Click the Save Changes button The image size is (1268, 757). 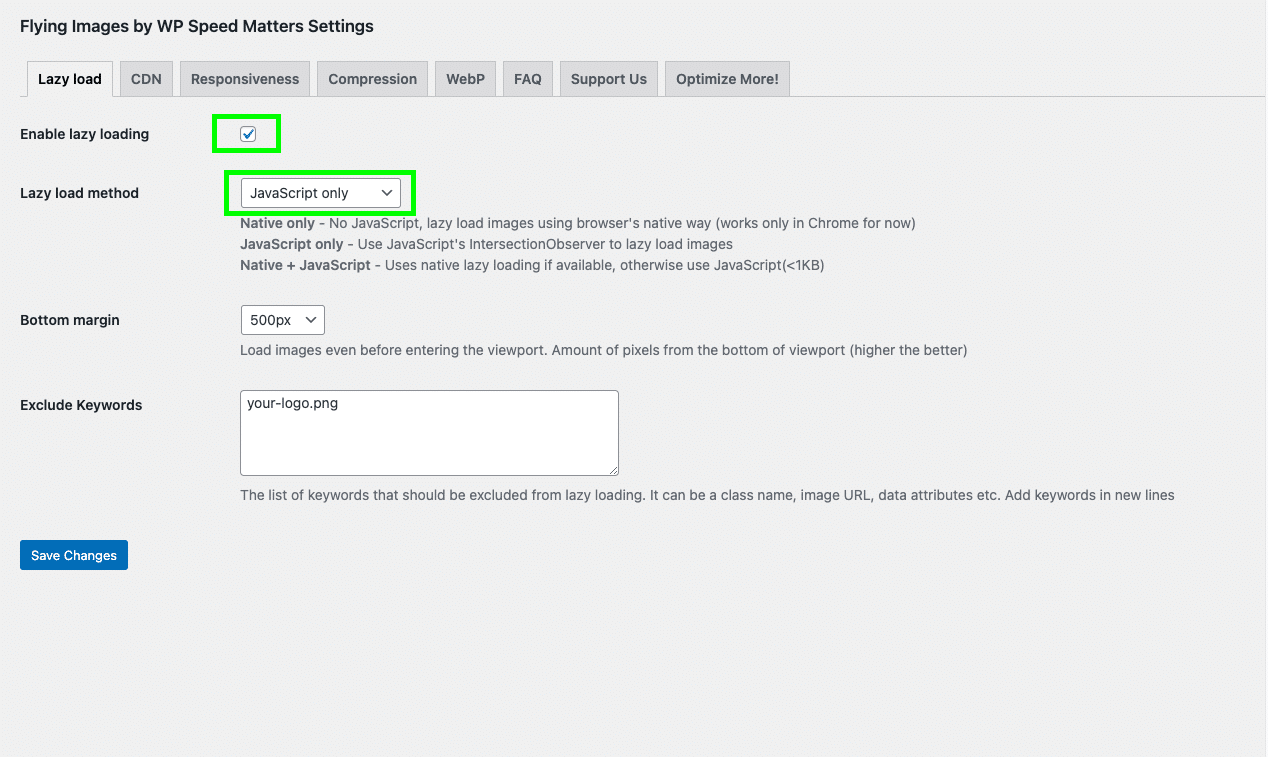tap(74, 555)
